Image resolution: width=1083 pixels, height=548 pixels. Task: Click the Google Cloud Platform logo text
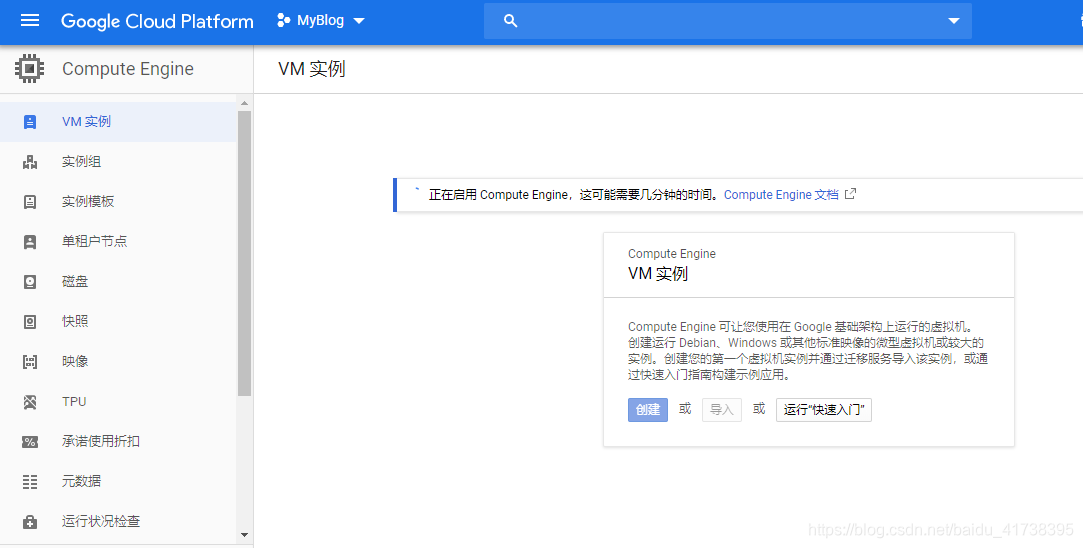(x=157, y=21)
